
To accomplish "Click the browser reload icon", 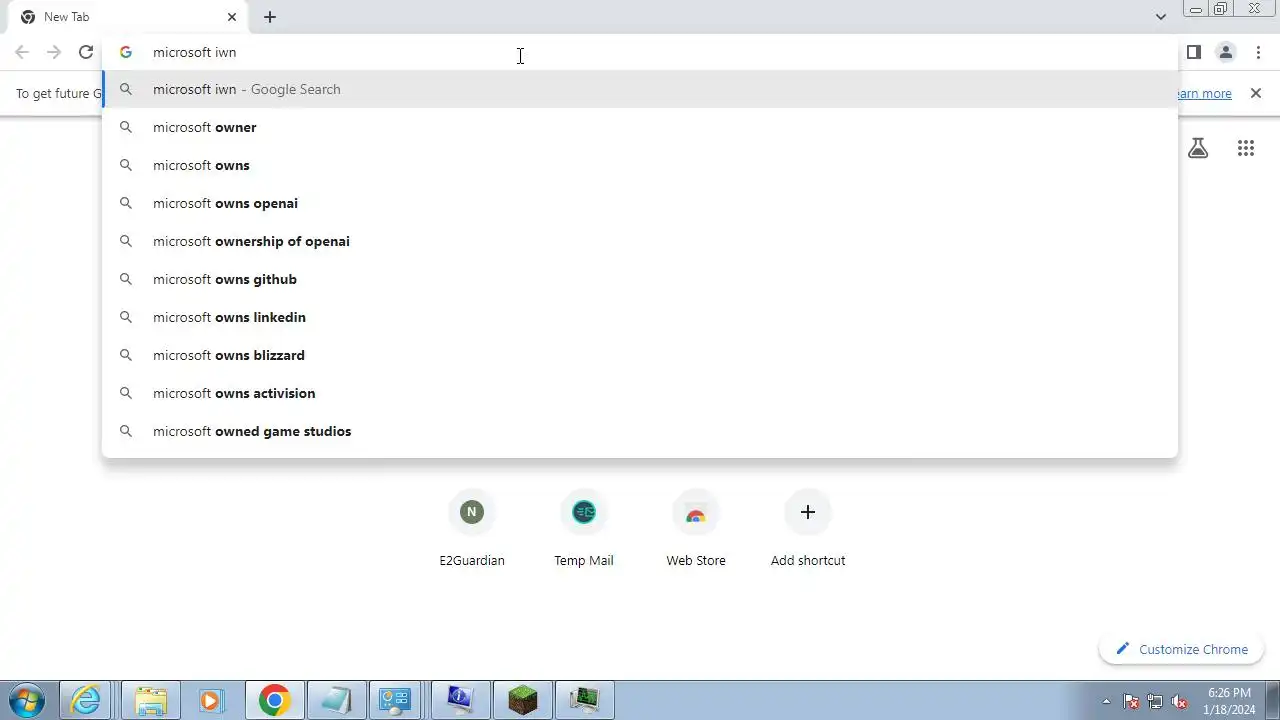I will 86,52.
